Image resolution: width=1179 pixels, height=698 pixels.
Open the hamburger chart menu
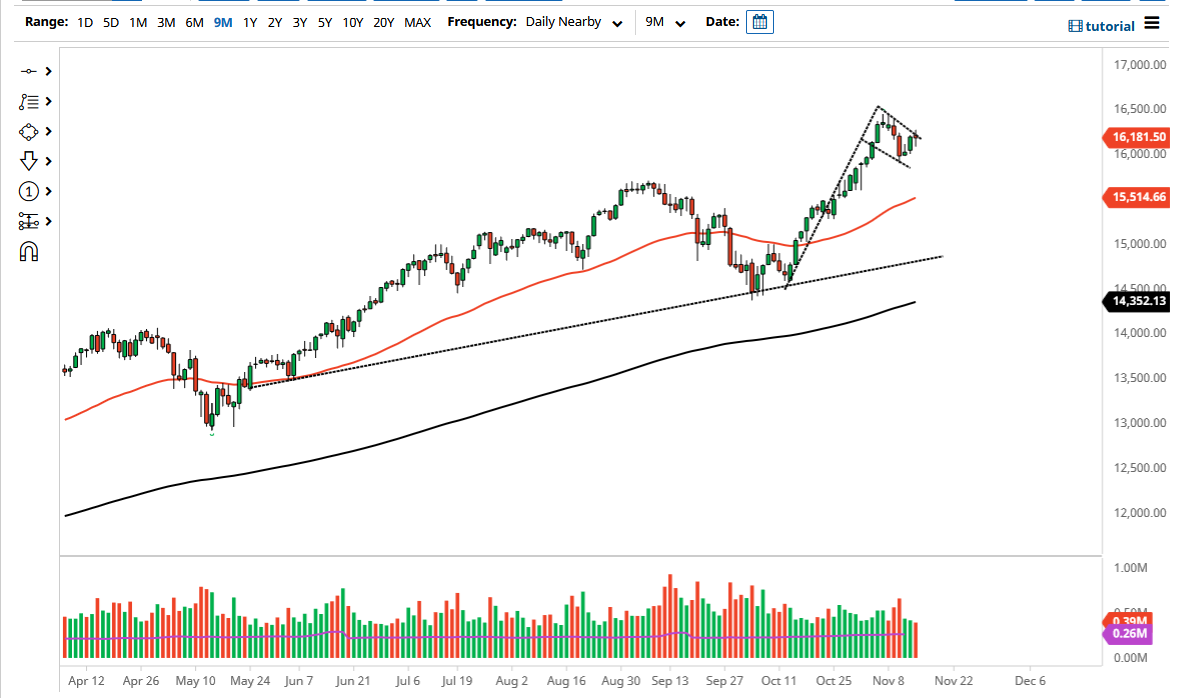click(1152, 24)
